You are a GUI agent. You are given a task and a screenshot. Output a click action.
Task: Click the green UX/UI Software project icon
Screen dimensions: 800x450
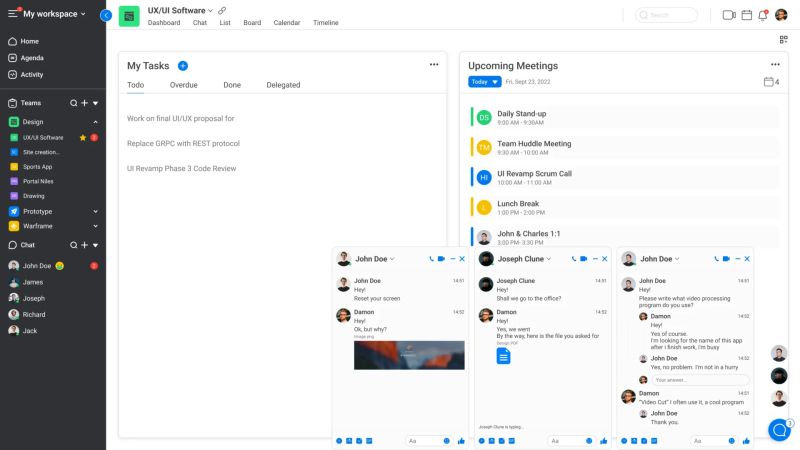pos(129,16)
